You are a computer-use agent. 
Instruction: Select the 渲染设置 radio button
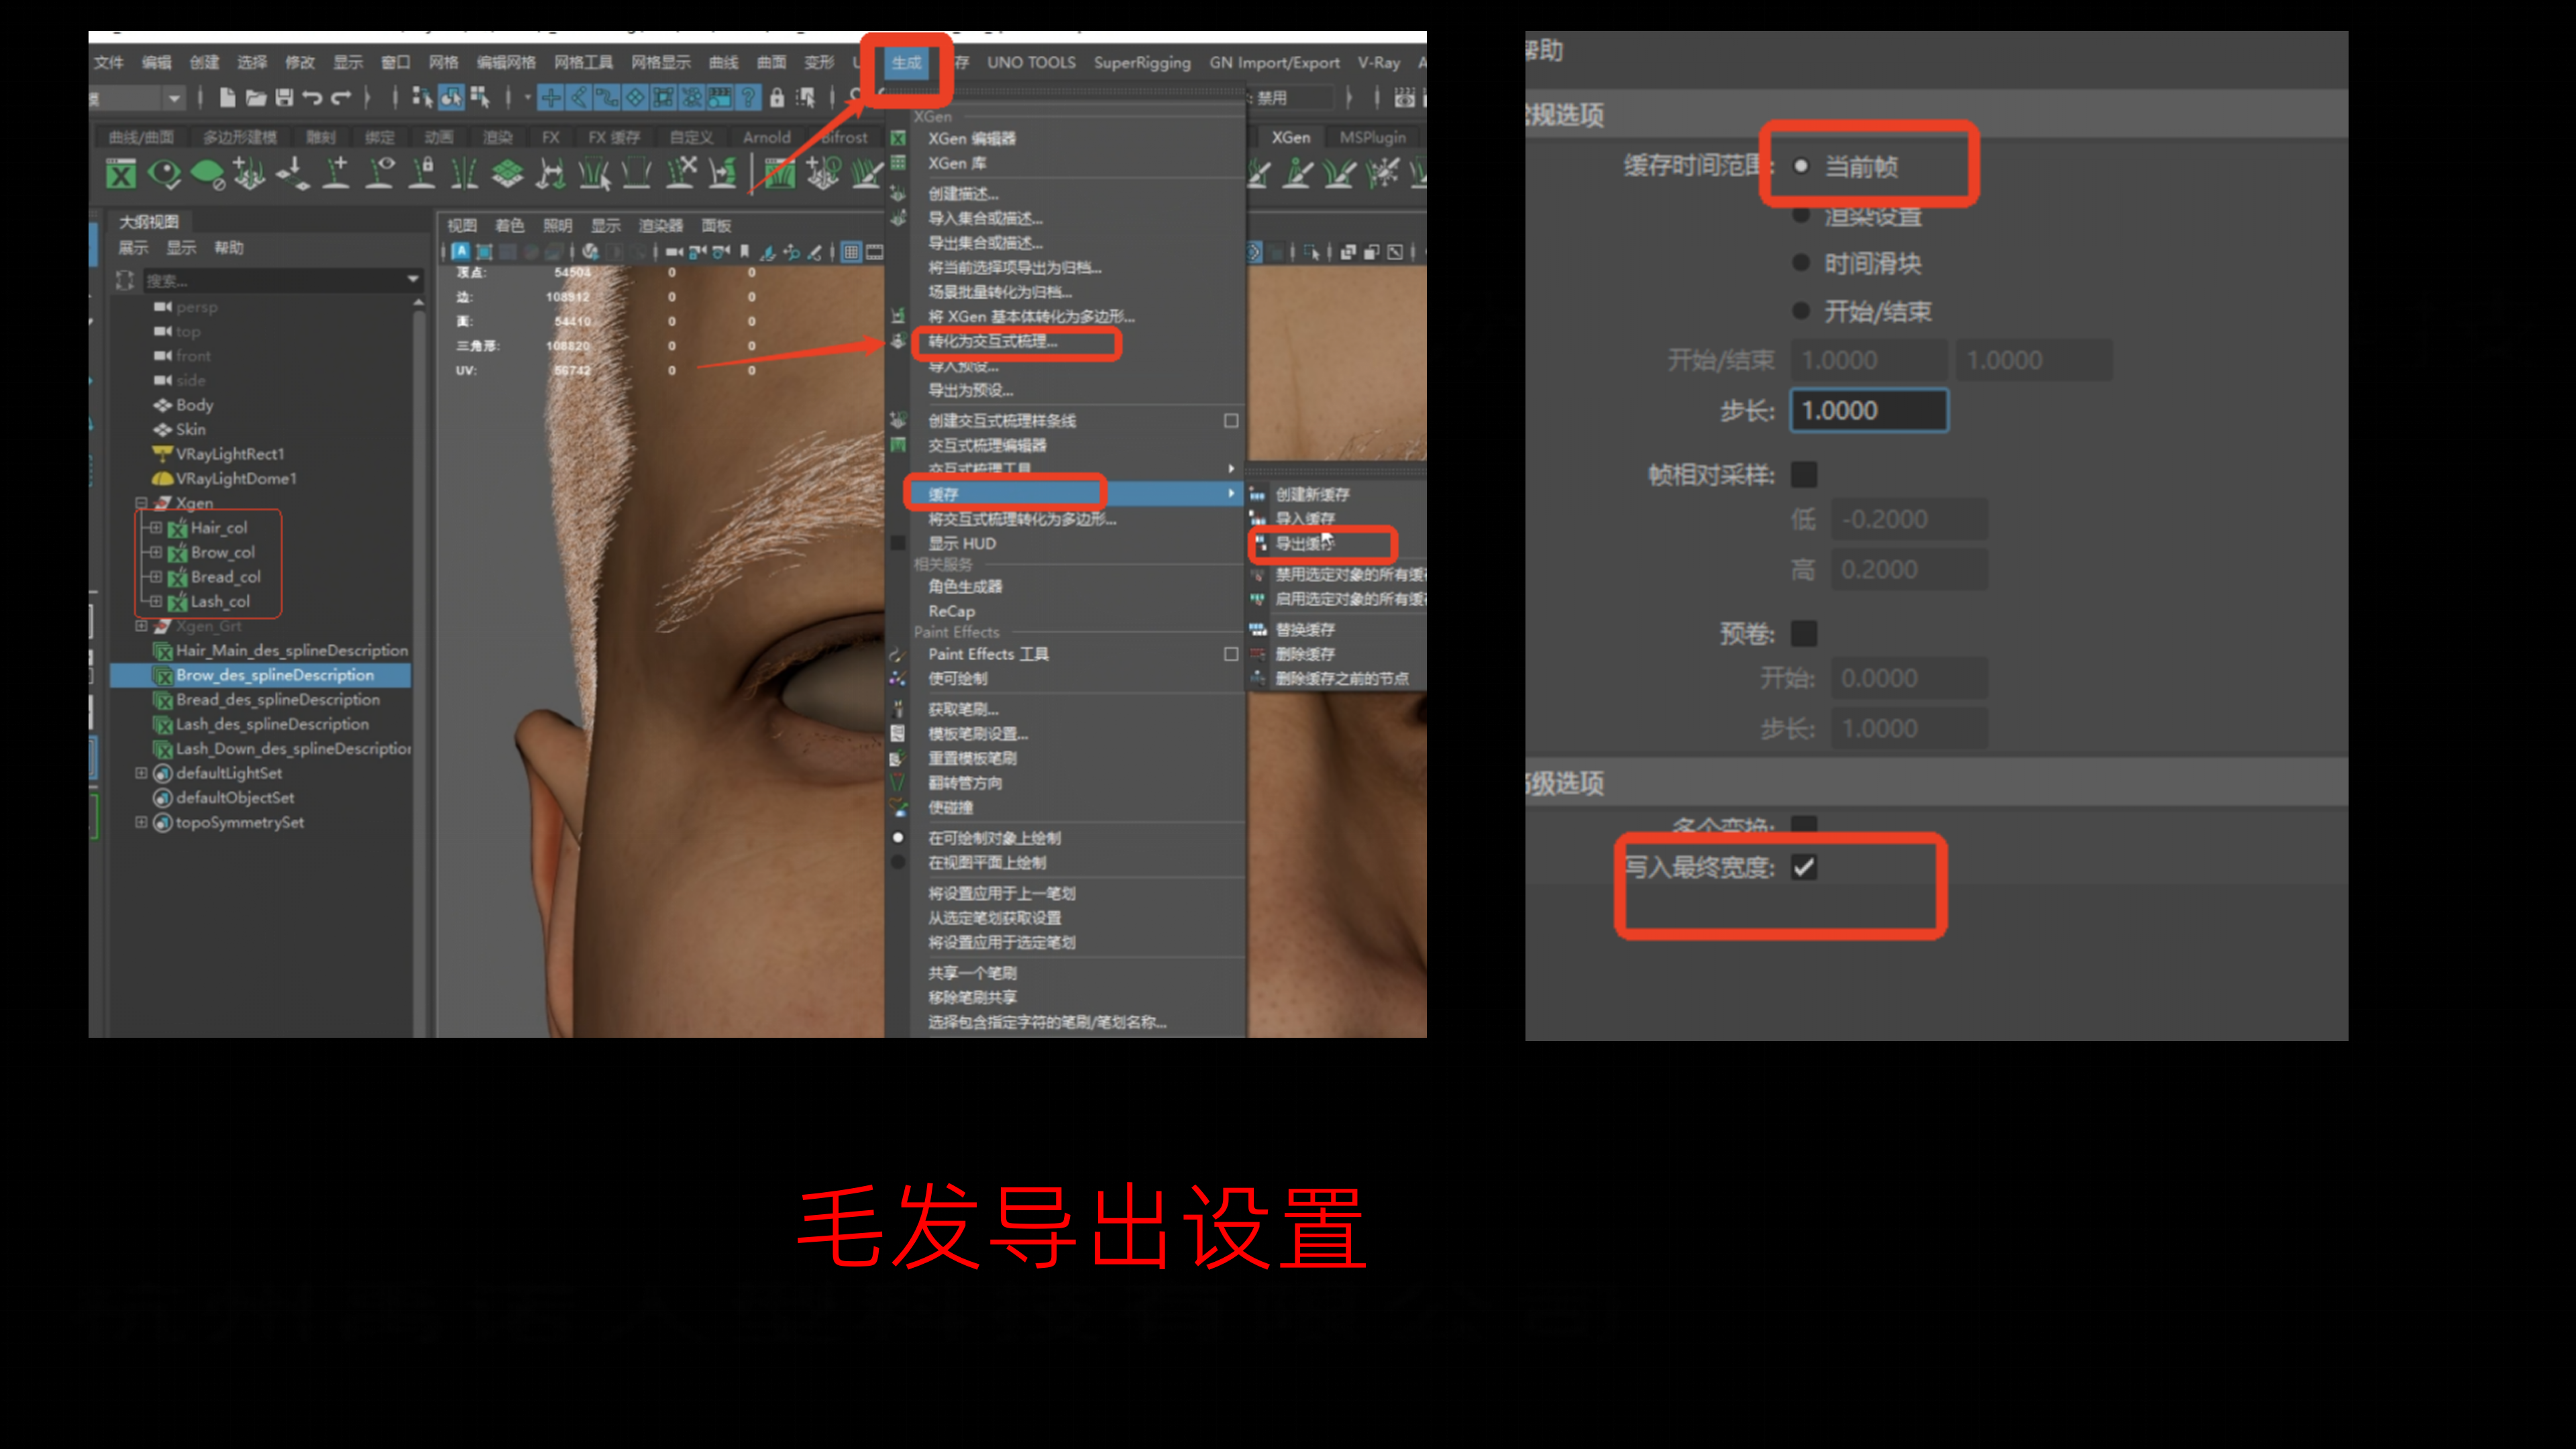[x=1801, y=215]
